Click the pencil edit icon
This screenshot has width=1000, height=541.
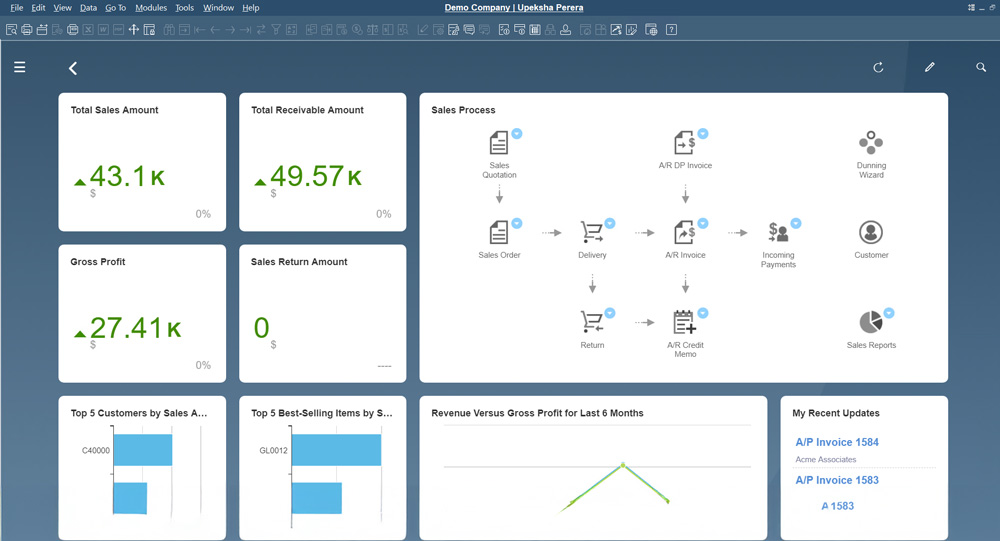click(929, 68)
